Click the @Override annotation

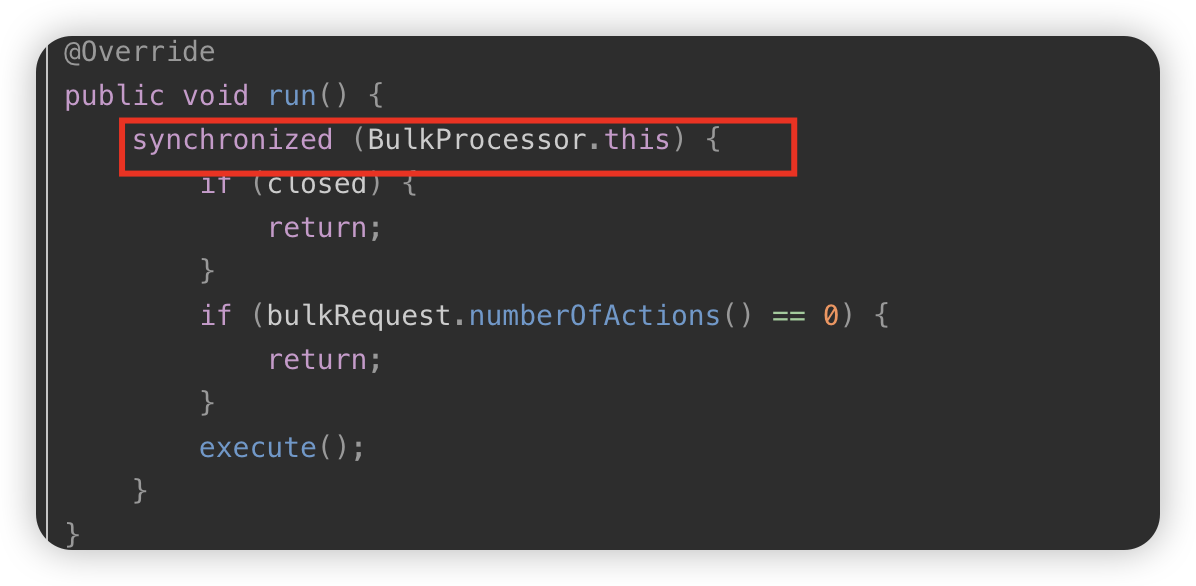(x=139, y=51)
